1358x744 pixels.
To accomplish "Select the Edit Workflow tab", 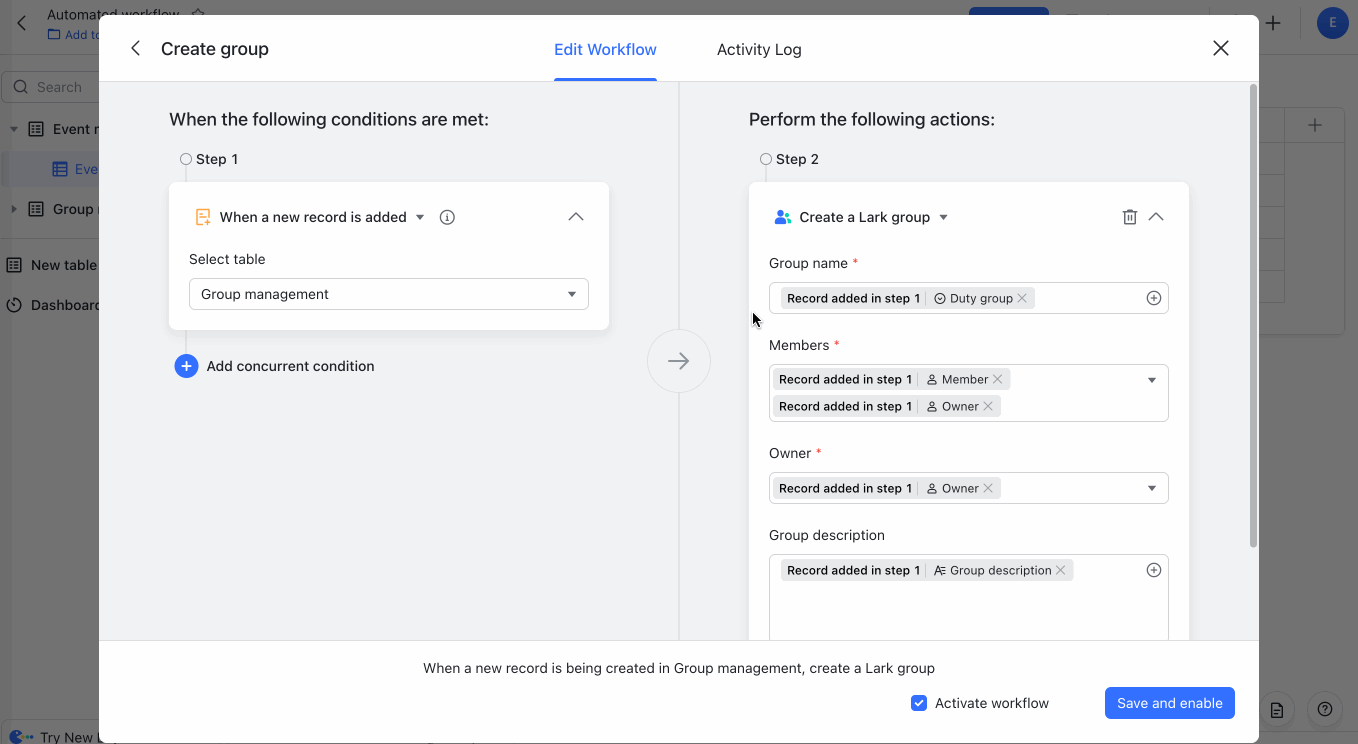I will 605,49.
